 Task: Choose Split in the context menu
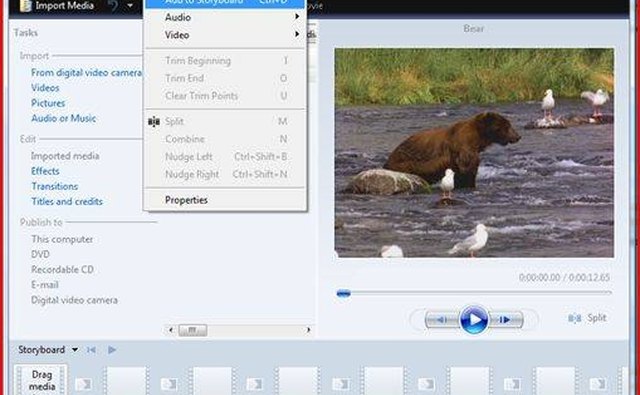pyautogui.click(x=225, y=121)
